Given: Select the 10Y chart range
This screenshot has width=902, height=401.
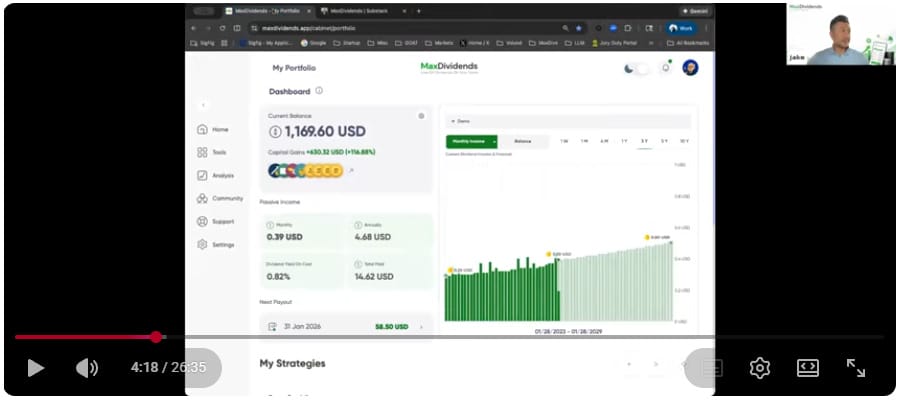Looking at the screenshot, I should coord(684,142).
